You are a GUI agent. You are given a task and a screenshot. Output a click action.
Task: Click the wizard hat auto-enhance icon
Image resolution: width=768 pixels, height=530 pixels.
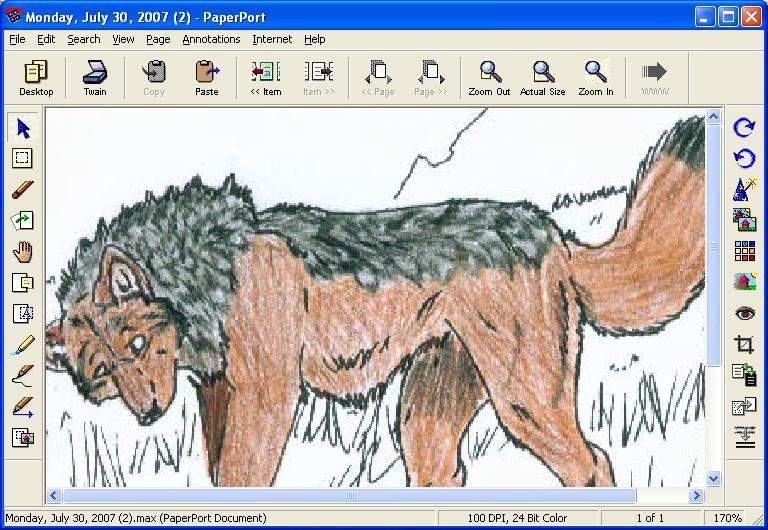[744, 189]
